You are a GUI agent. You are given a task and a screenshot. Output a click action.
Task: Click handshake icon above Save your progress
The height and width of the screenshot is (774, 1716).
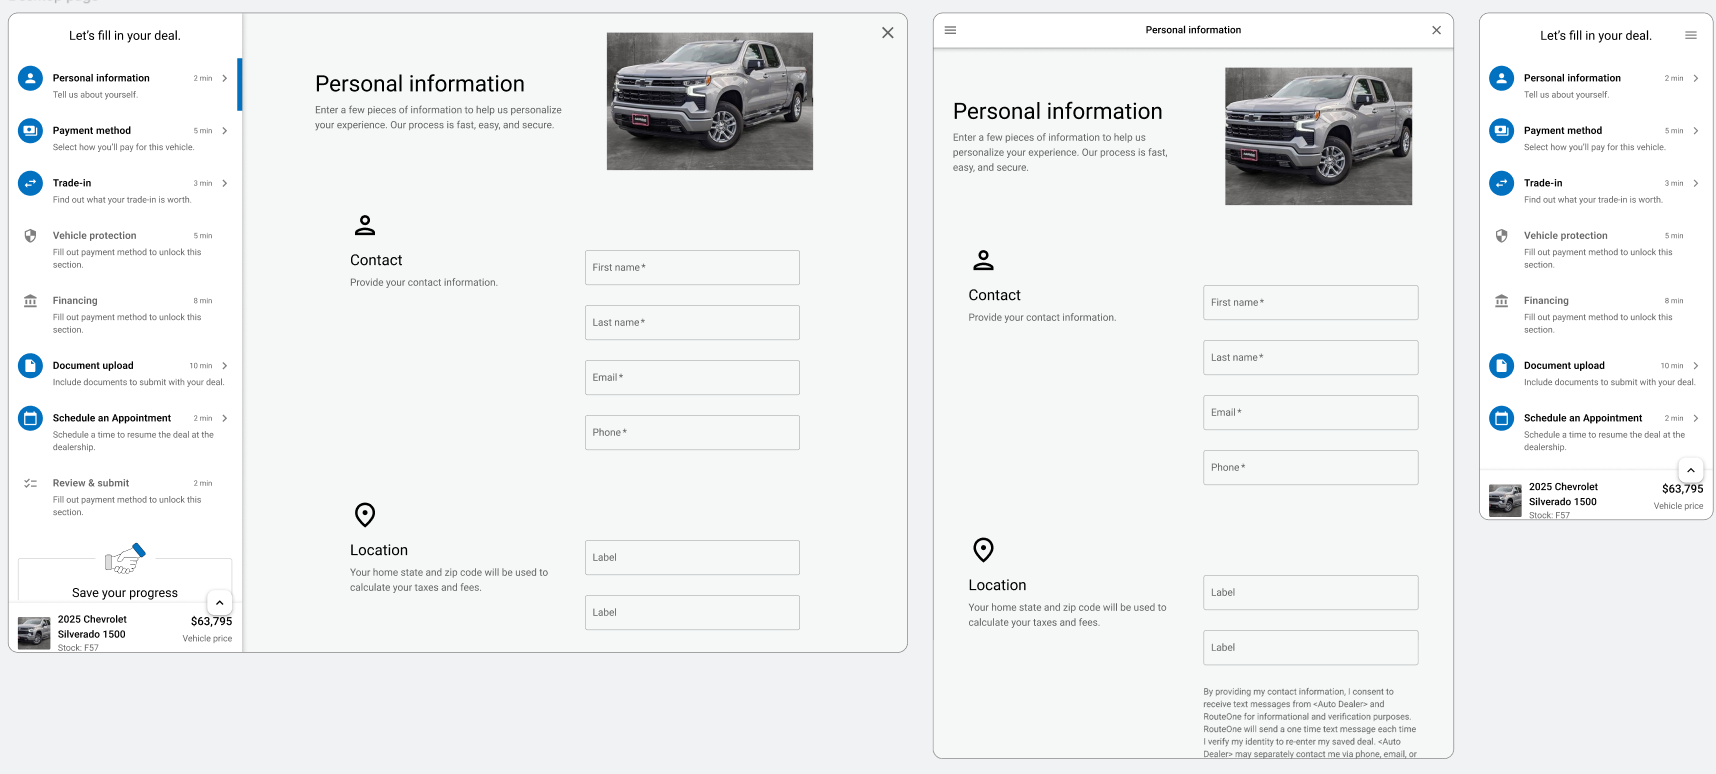click(125, 558)
